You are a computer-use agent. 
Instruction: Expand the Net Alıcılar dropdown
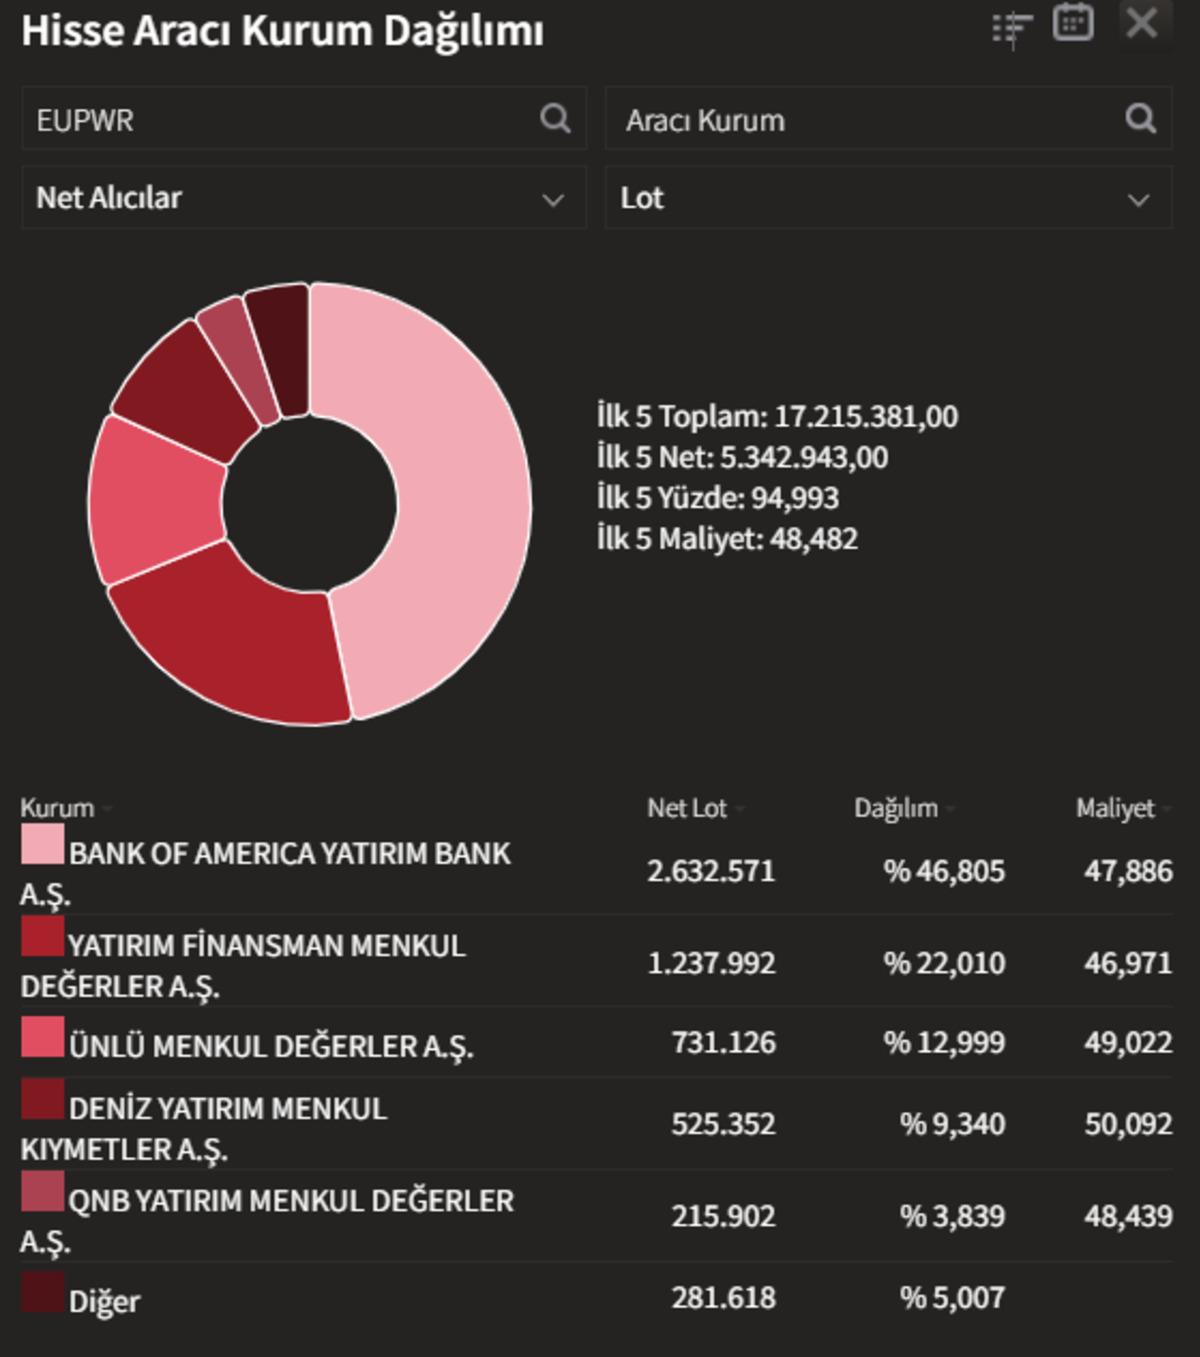(x=303, y=198)
